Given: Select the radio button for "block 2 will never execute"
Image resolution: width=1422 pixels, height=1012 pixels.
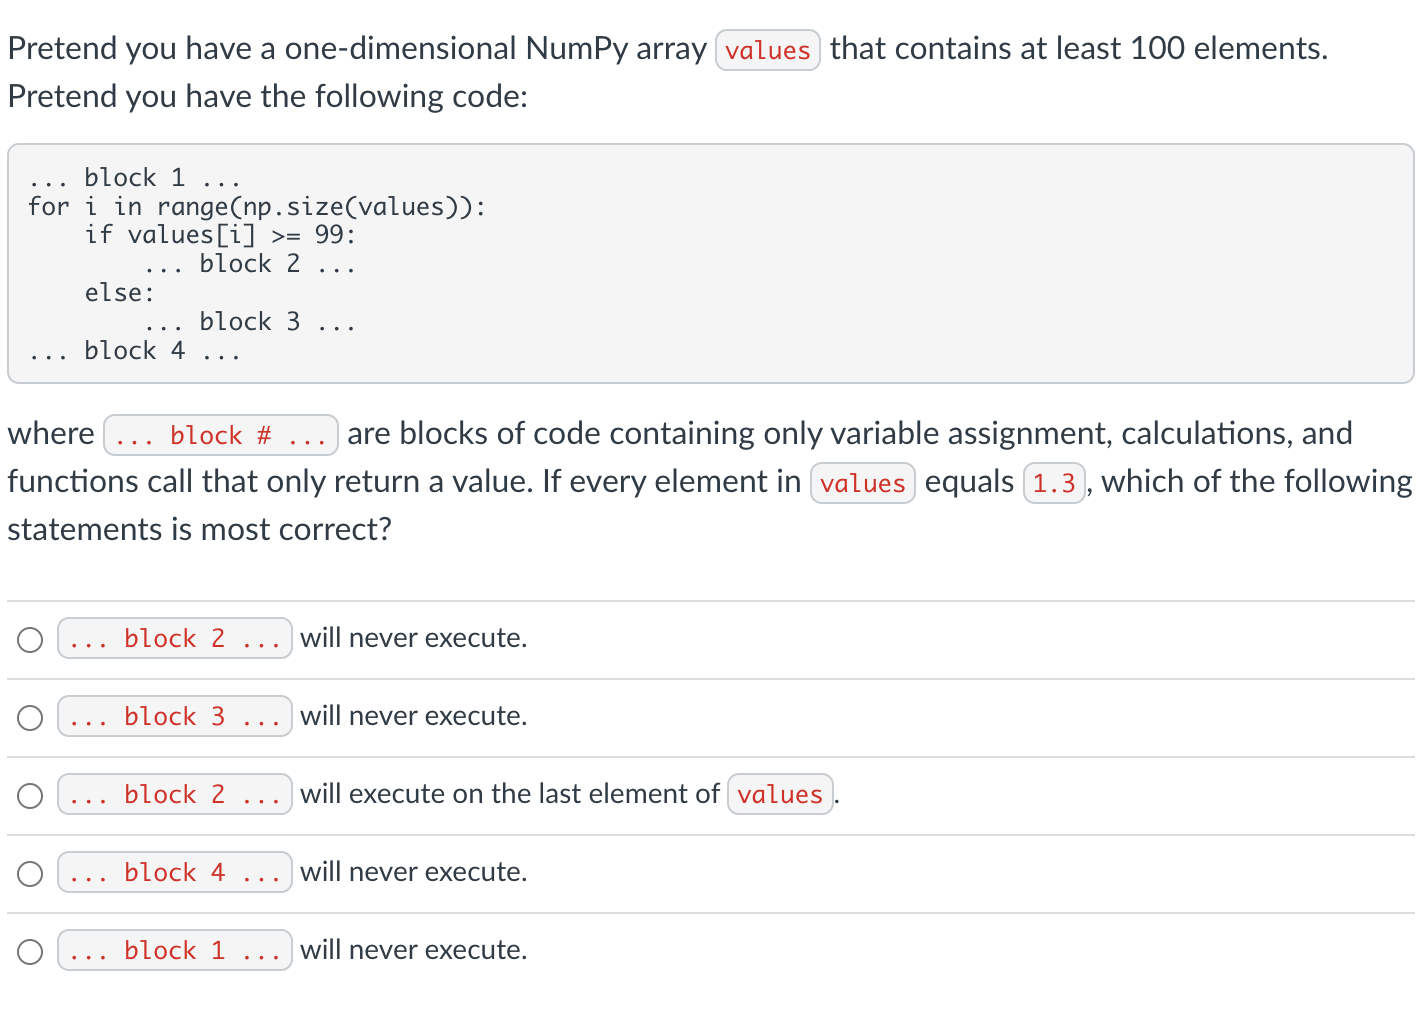Looking at the screenshot, I should [x=30, y=638].
